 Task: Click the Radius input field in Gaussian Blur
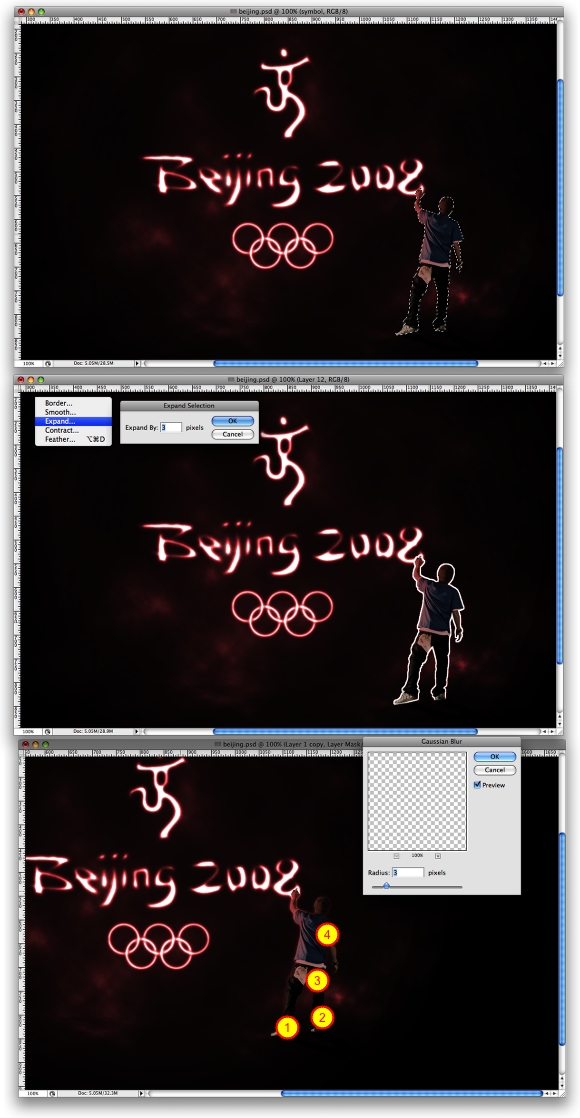click(x=408, y=872)
